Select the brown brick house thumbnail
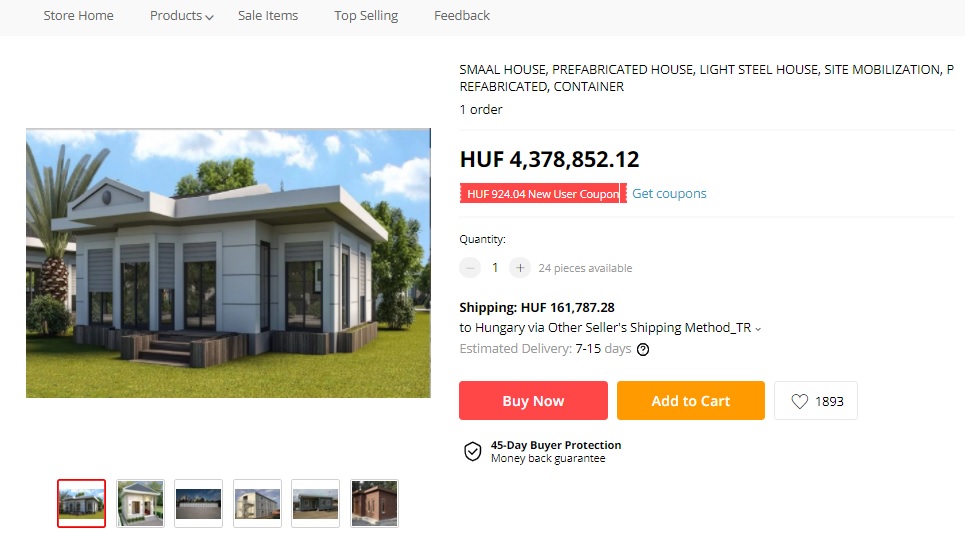 (374, 503)
